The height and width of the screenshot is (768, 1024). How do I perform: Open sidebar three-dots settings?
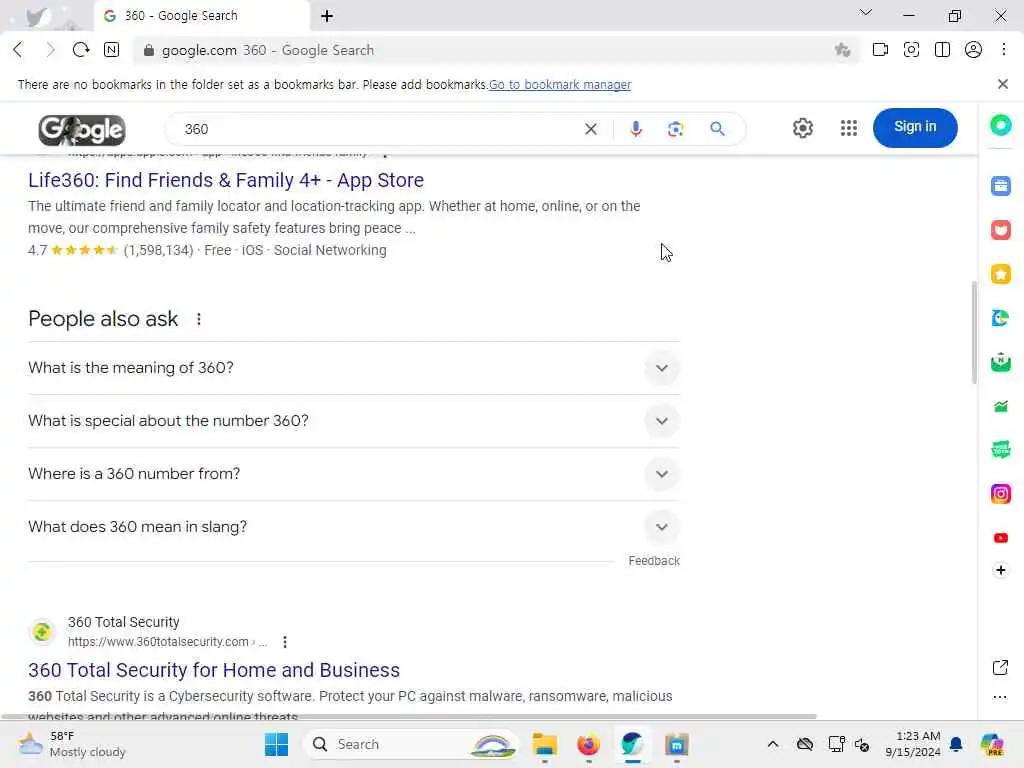[x=1000, y=697]
